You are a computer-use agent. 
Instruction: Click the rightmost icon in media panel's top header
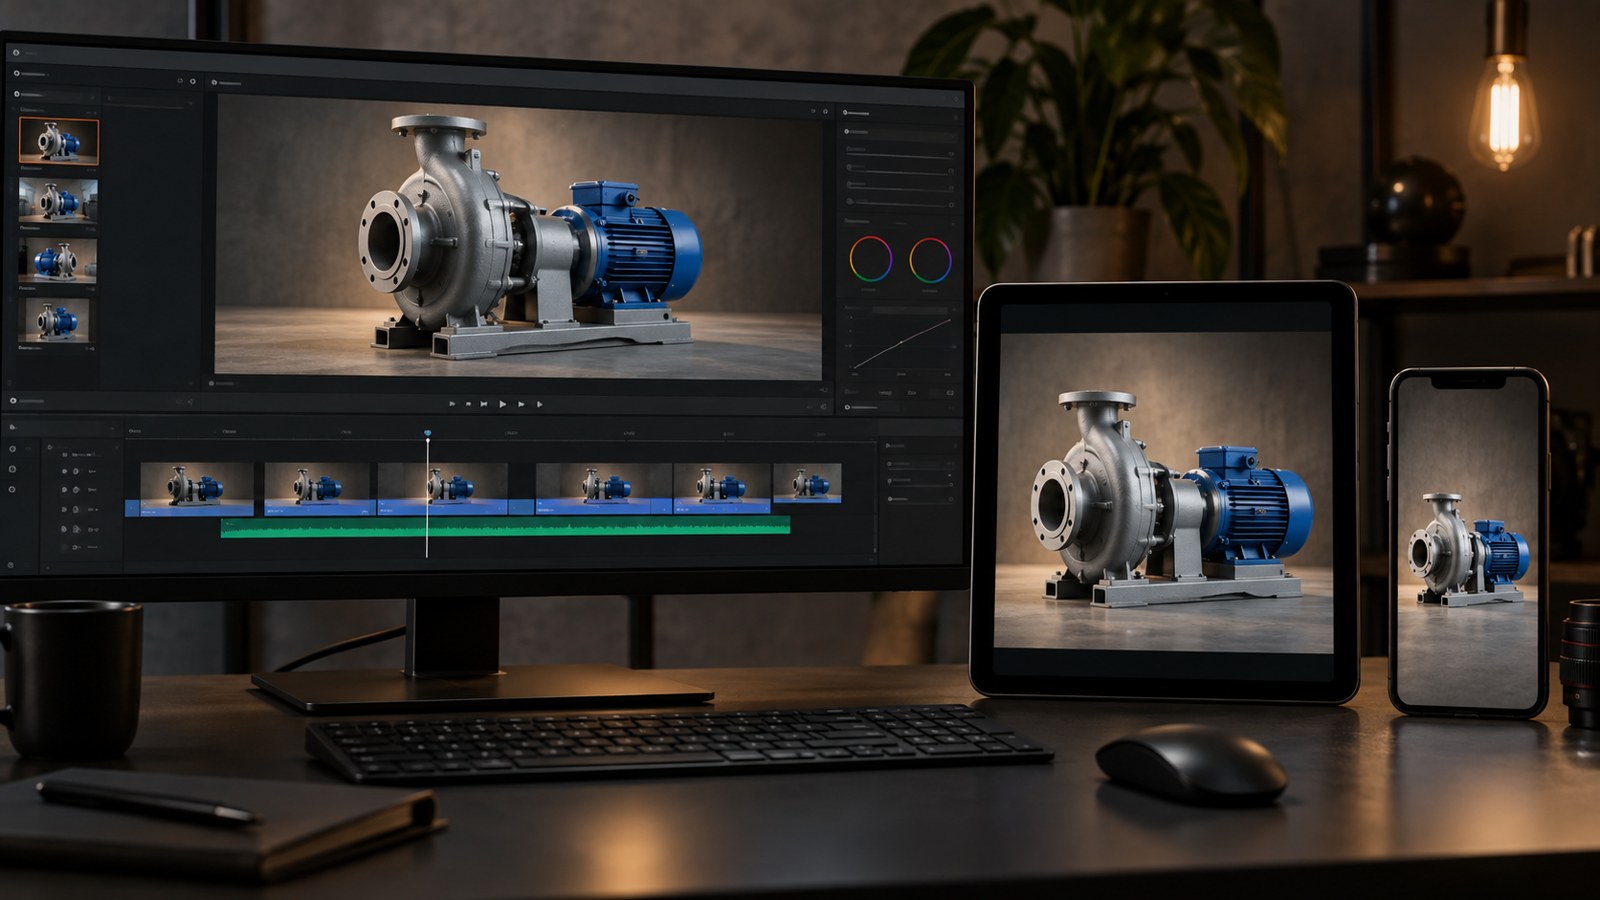tap(193, 81)
